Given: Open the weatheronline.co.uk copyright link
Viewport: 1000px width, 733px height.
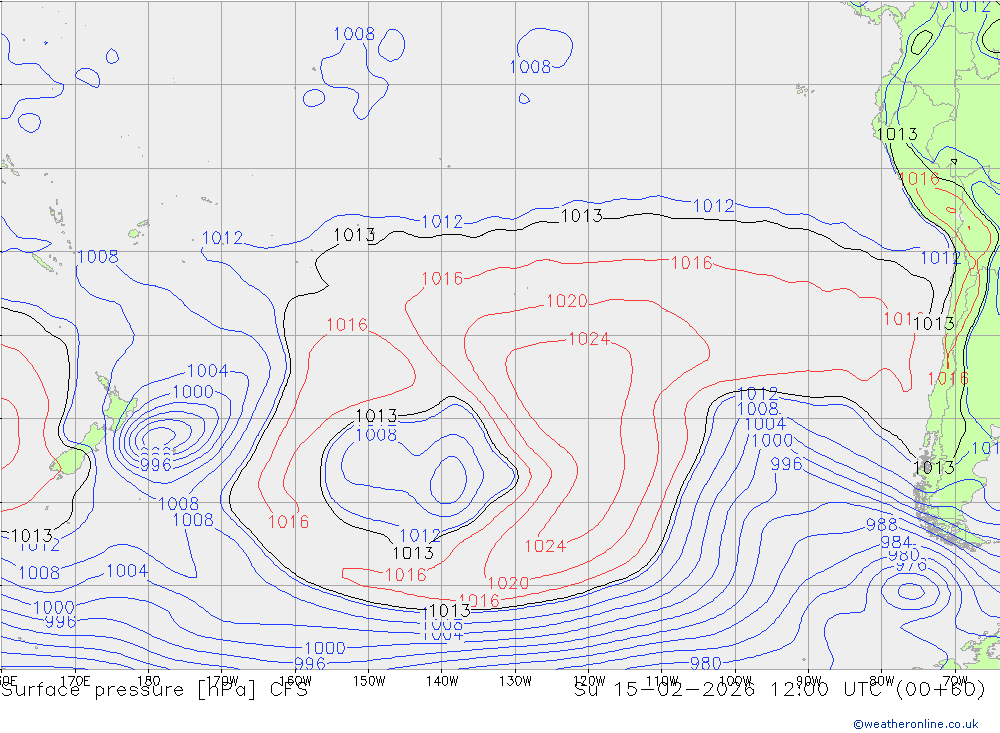Looking at the screenshot, I should click(916, 724).
